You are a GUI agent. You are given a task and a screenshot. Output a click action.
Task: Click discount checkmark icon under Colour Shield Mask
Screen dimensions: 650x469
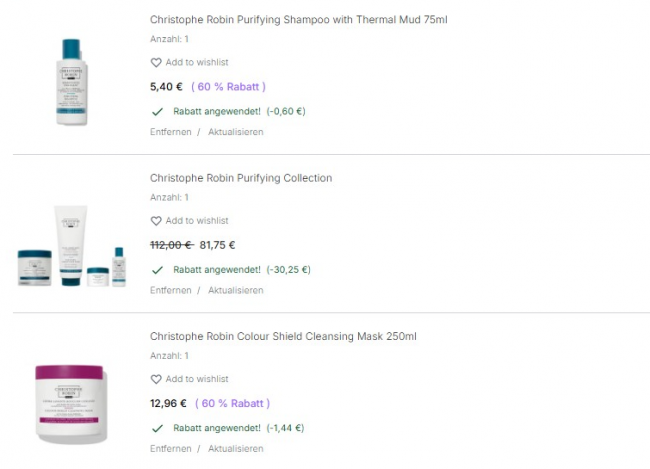click(x=157, y=428)
